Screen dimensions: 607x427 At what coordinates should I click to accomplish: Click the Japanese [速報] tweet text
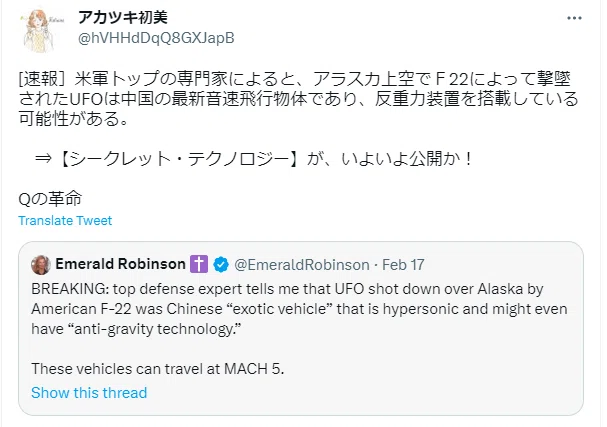click(x=298, y=99)
